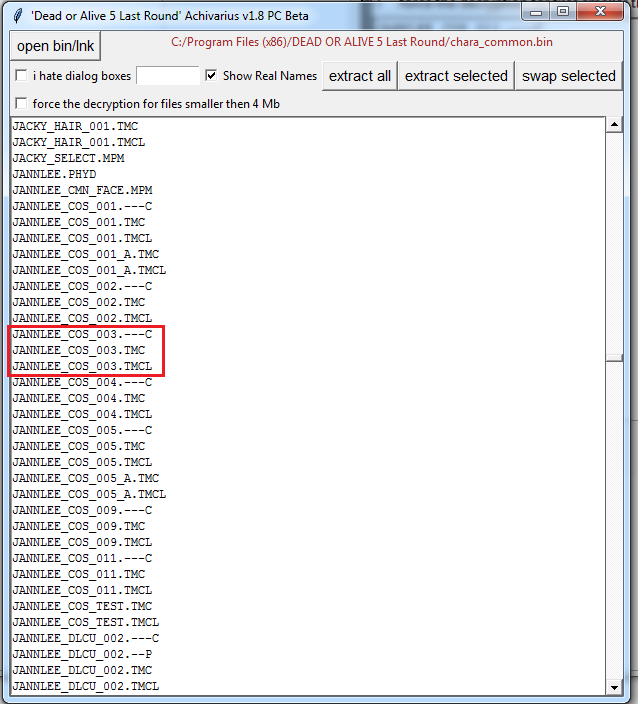Viewport: 638px width, 704px height.
Task: Select JANNLEE_COS_001.TMC entry
Action: (x=79, y=222)
